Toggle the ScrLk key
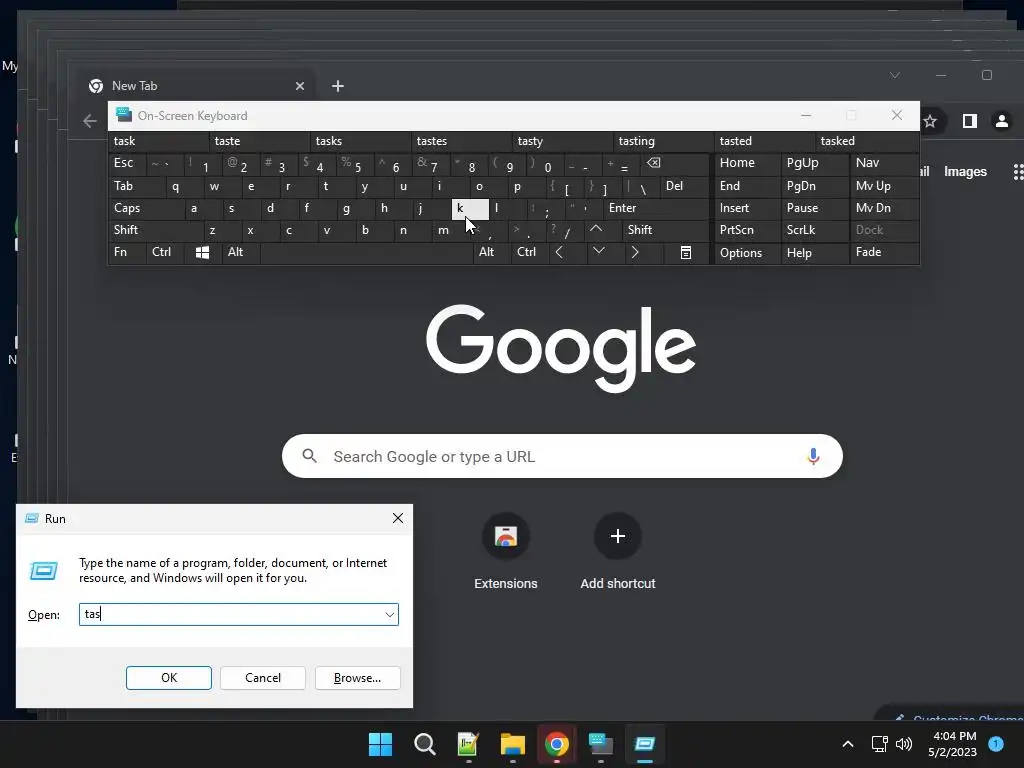 coord(814,230)
